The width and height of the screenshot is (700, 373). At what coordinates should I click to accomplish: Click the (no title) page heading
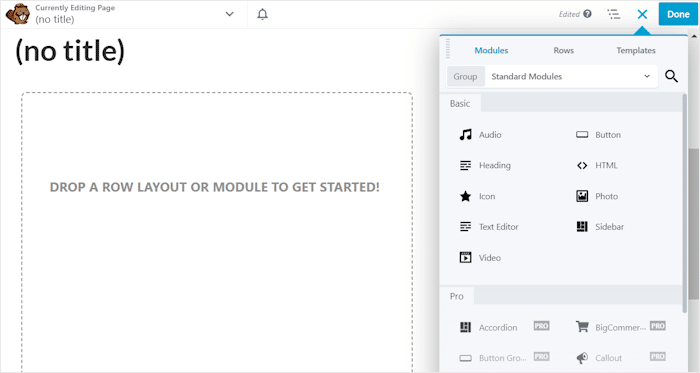coord(70,51)
